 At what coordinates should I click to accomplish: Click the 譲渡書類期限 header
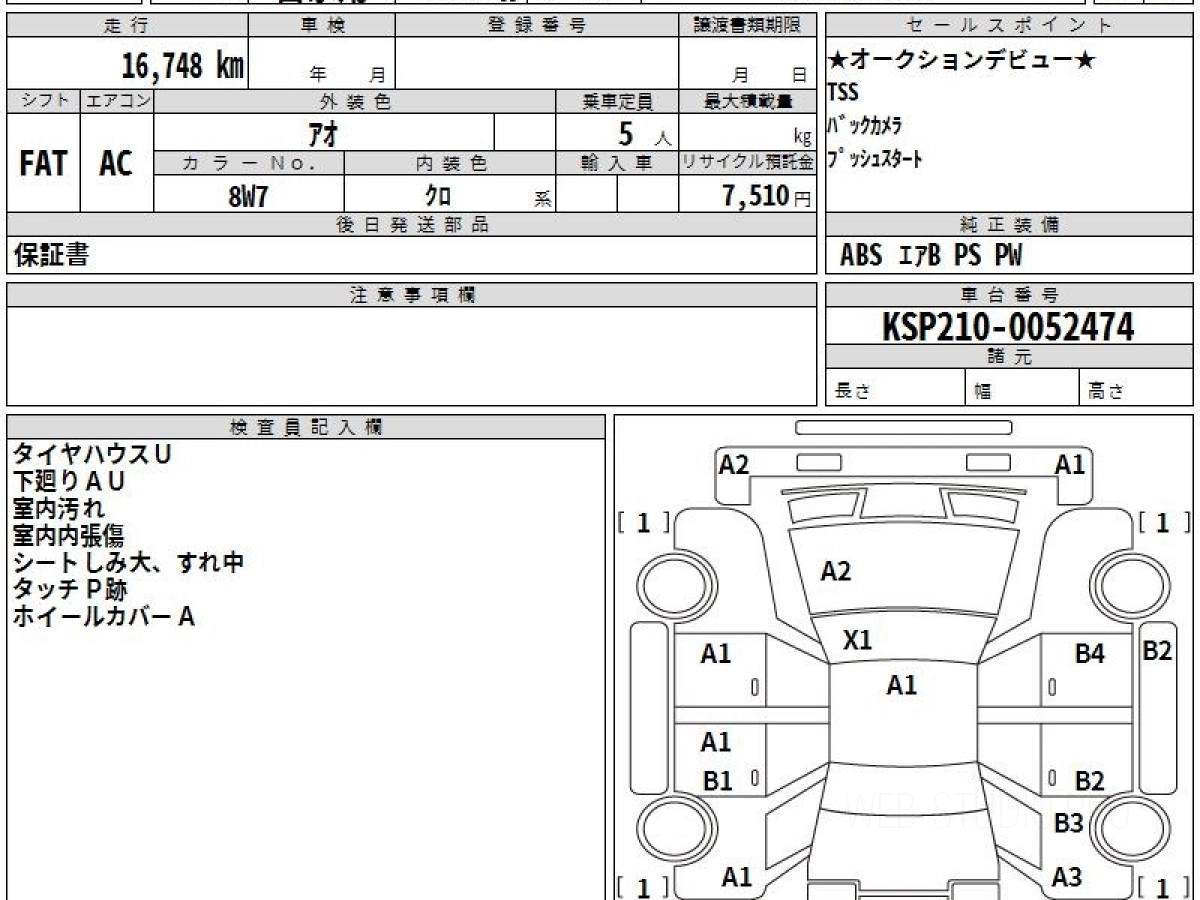pos(747,26)
